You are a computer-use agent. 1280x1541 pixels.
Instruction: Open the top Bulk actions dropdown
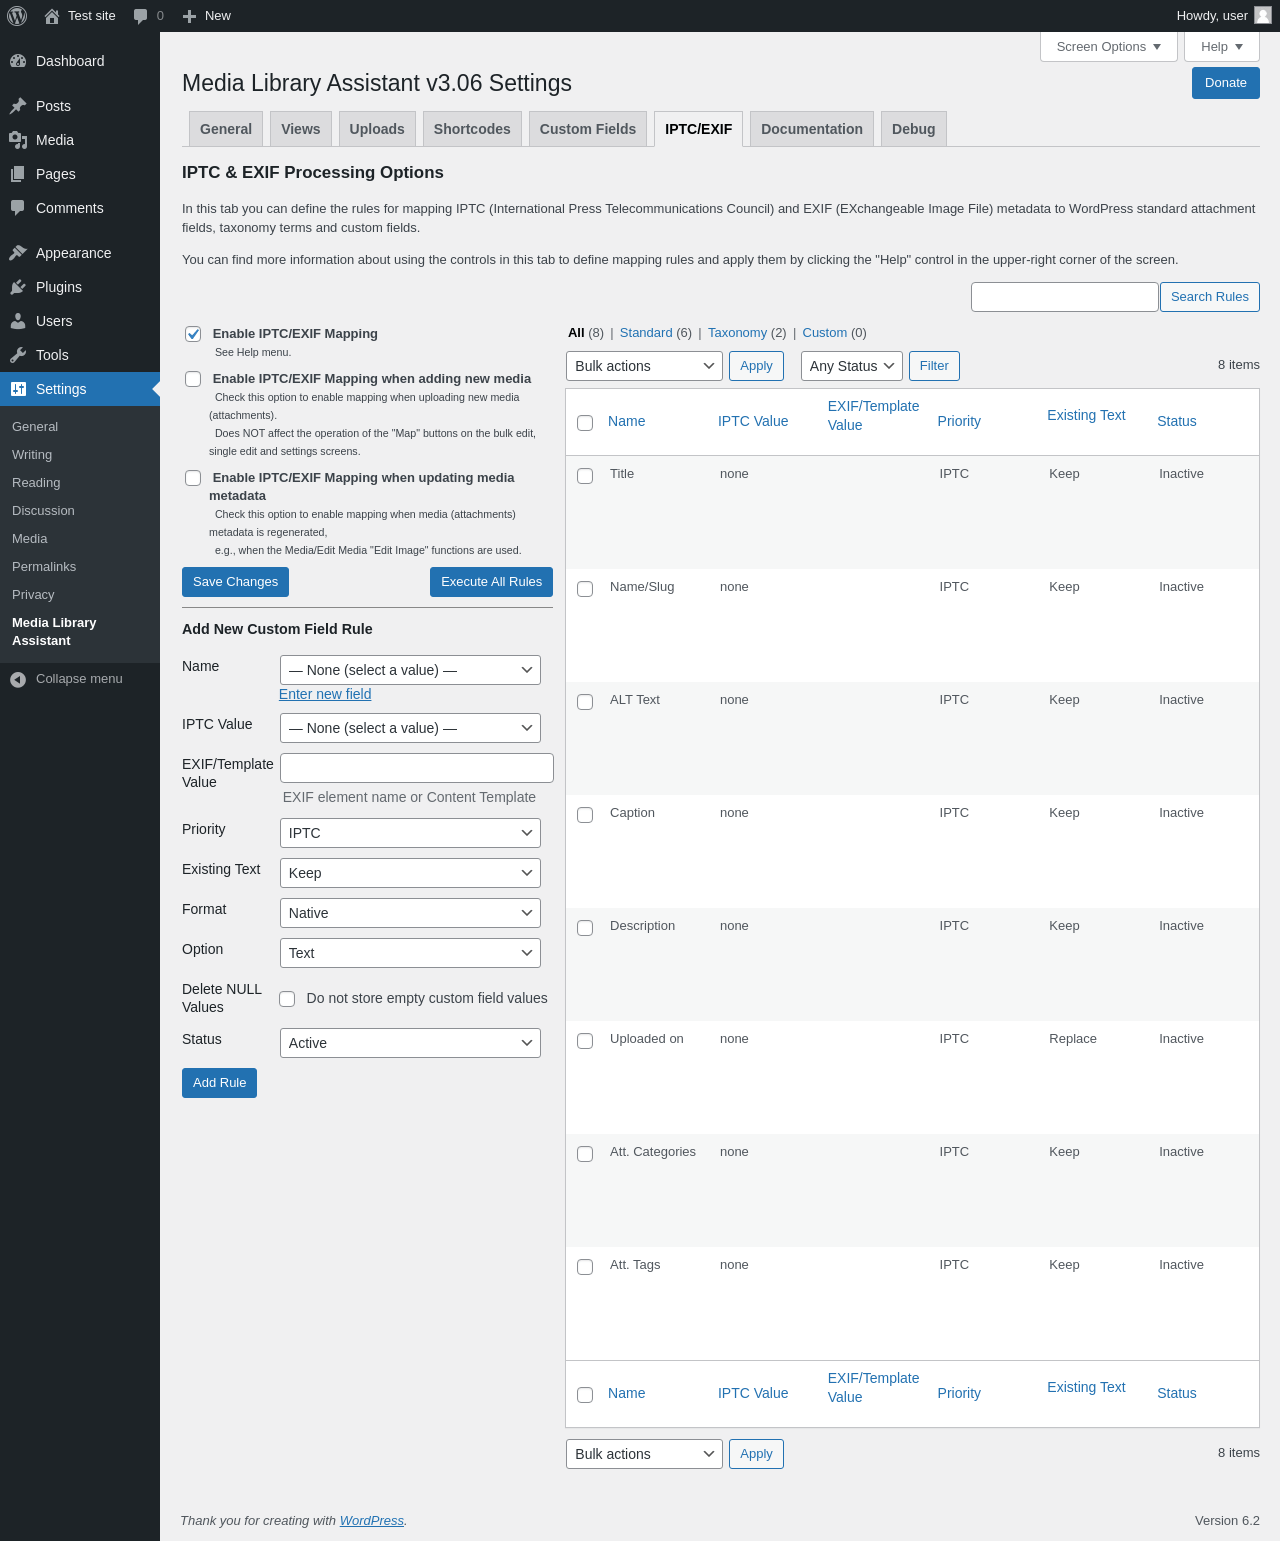pos(644,366)
